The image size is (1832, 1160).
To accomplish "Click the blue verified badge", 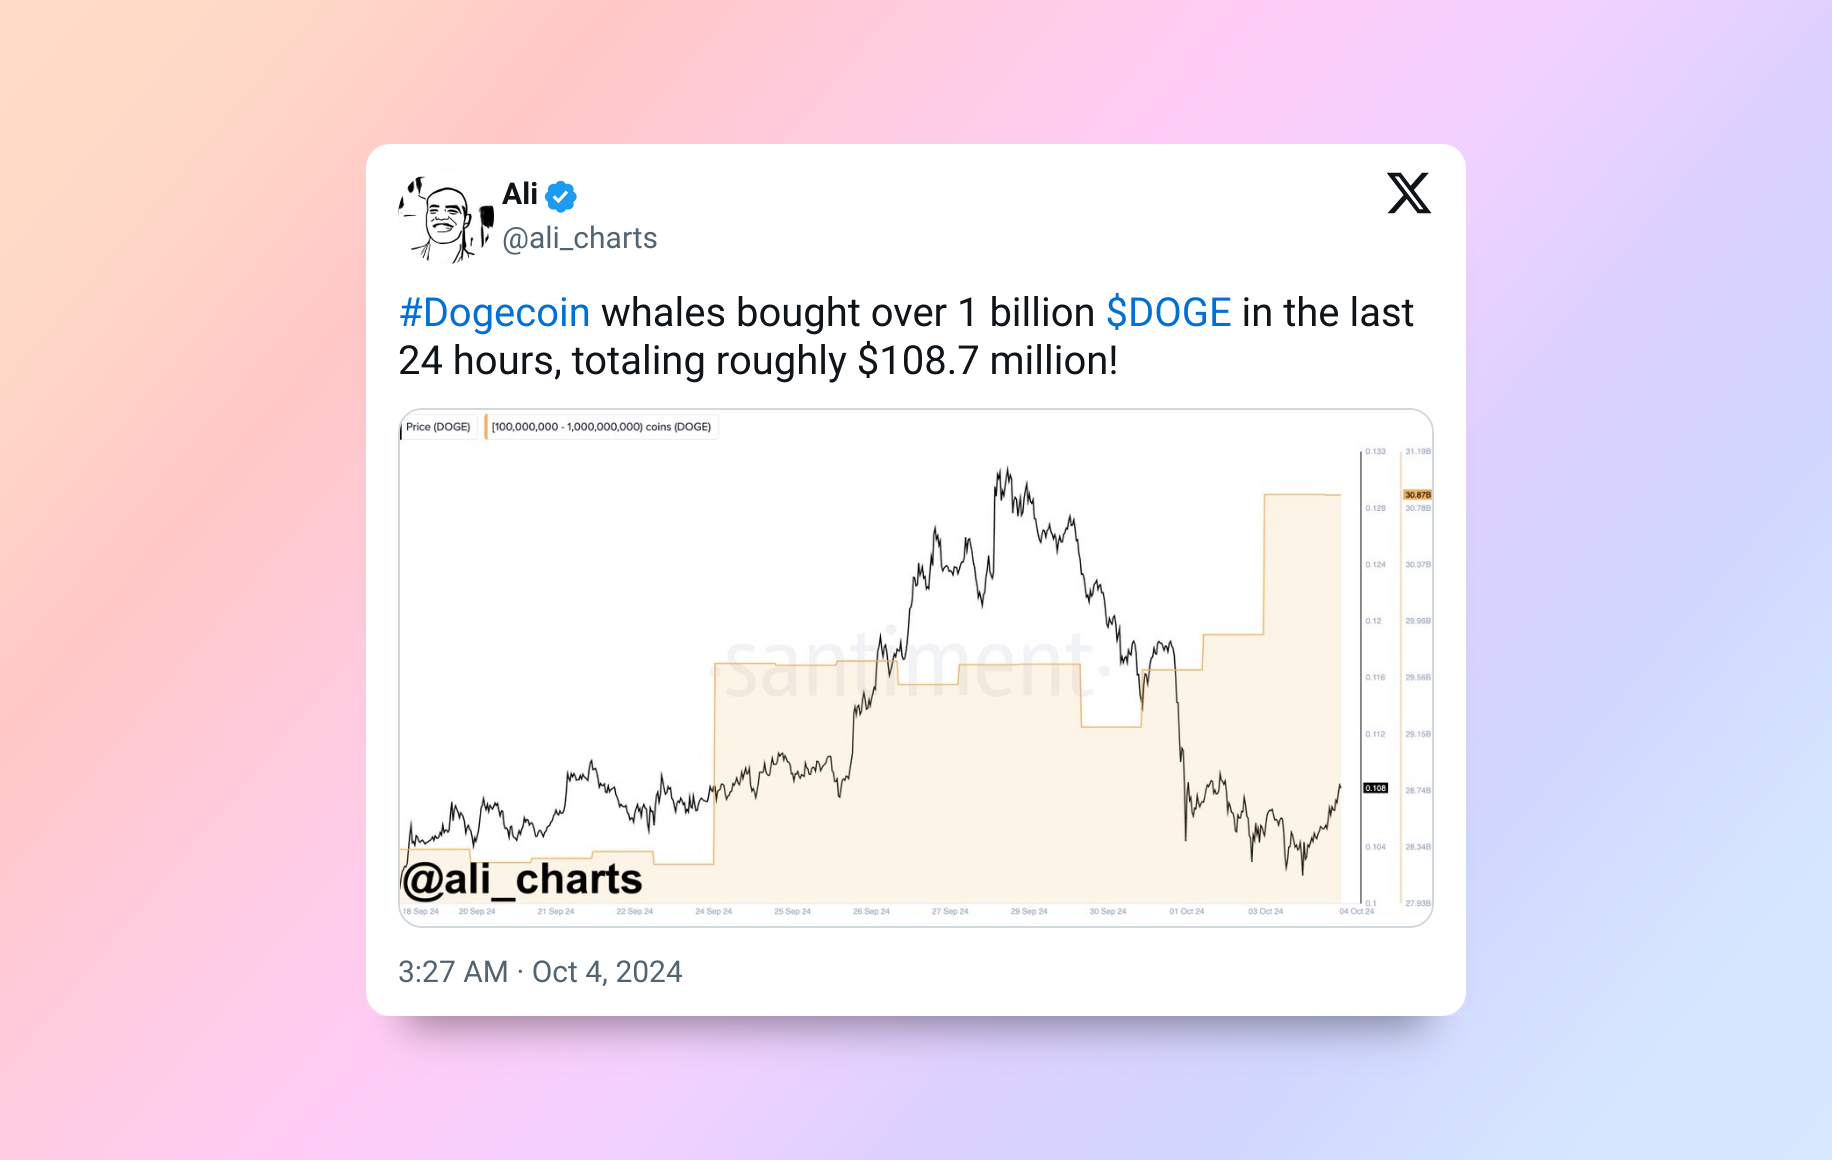I will point(561,196).
